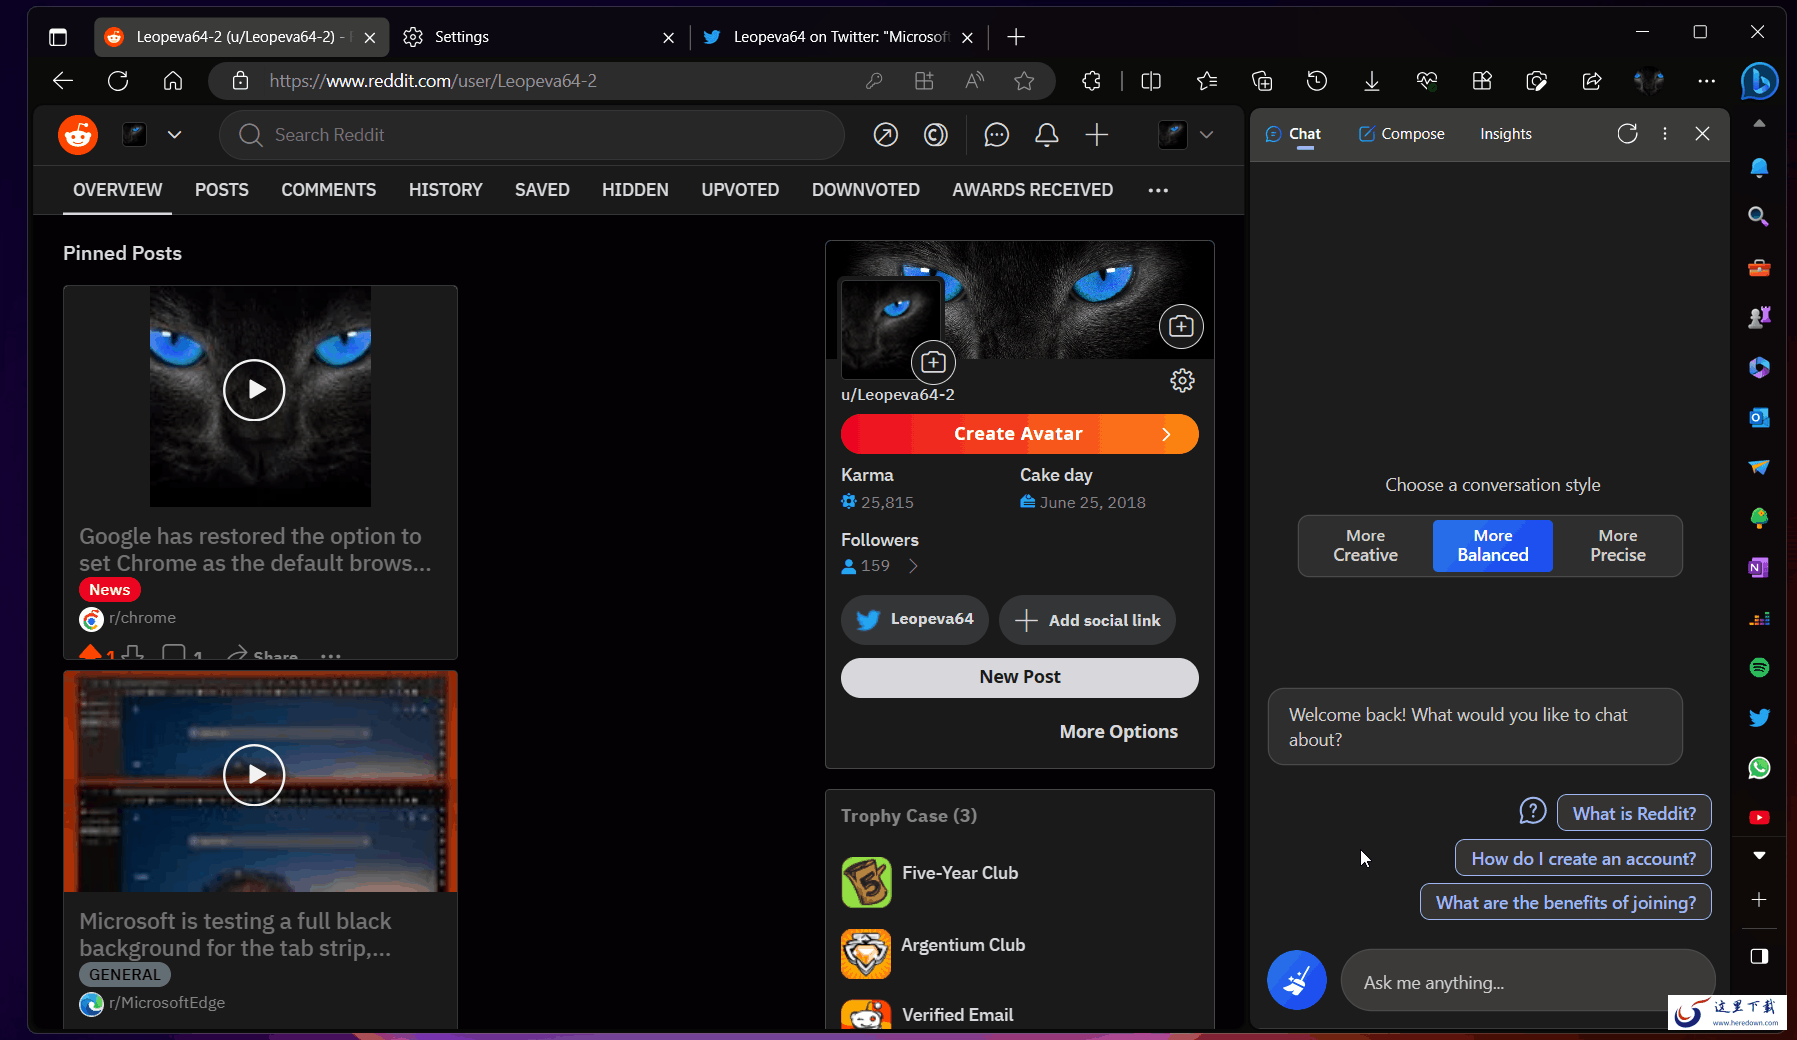Open Games chess icon in Edge sidebar

tap(1759, 317)
